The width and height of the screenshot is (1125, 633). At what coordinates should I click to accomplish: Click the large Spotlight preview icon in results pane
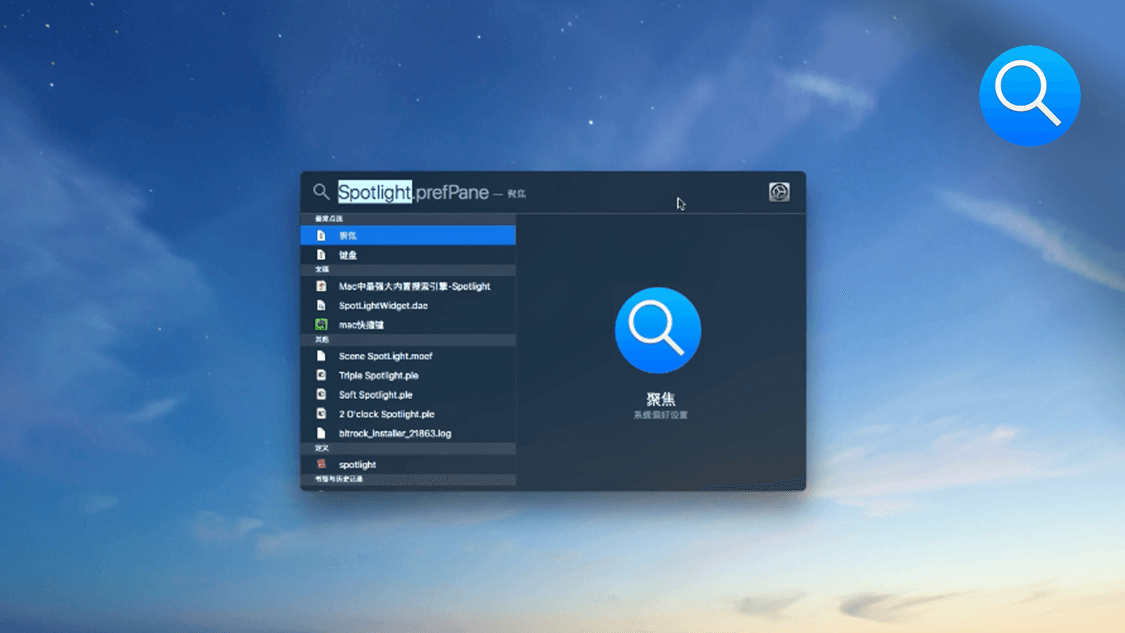658,331
